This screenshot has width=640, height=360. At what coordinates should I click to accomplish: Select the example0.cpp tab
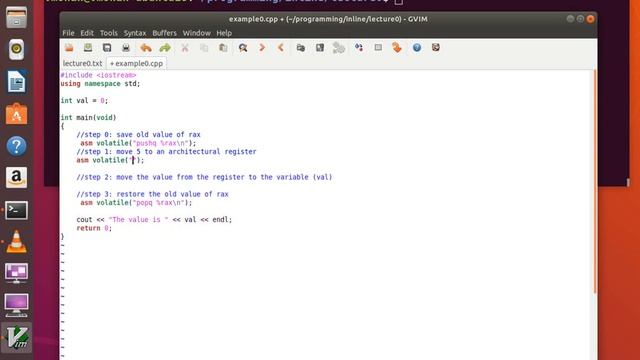[x=136, y=64]
